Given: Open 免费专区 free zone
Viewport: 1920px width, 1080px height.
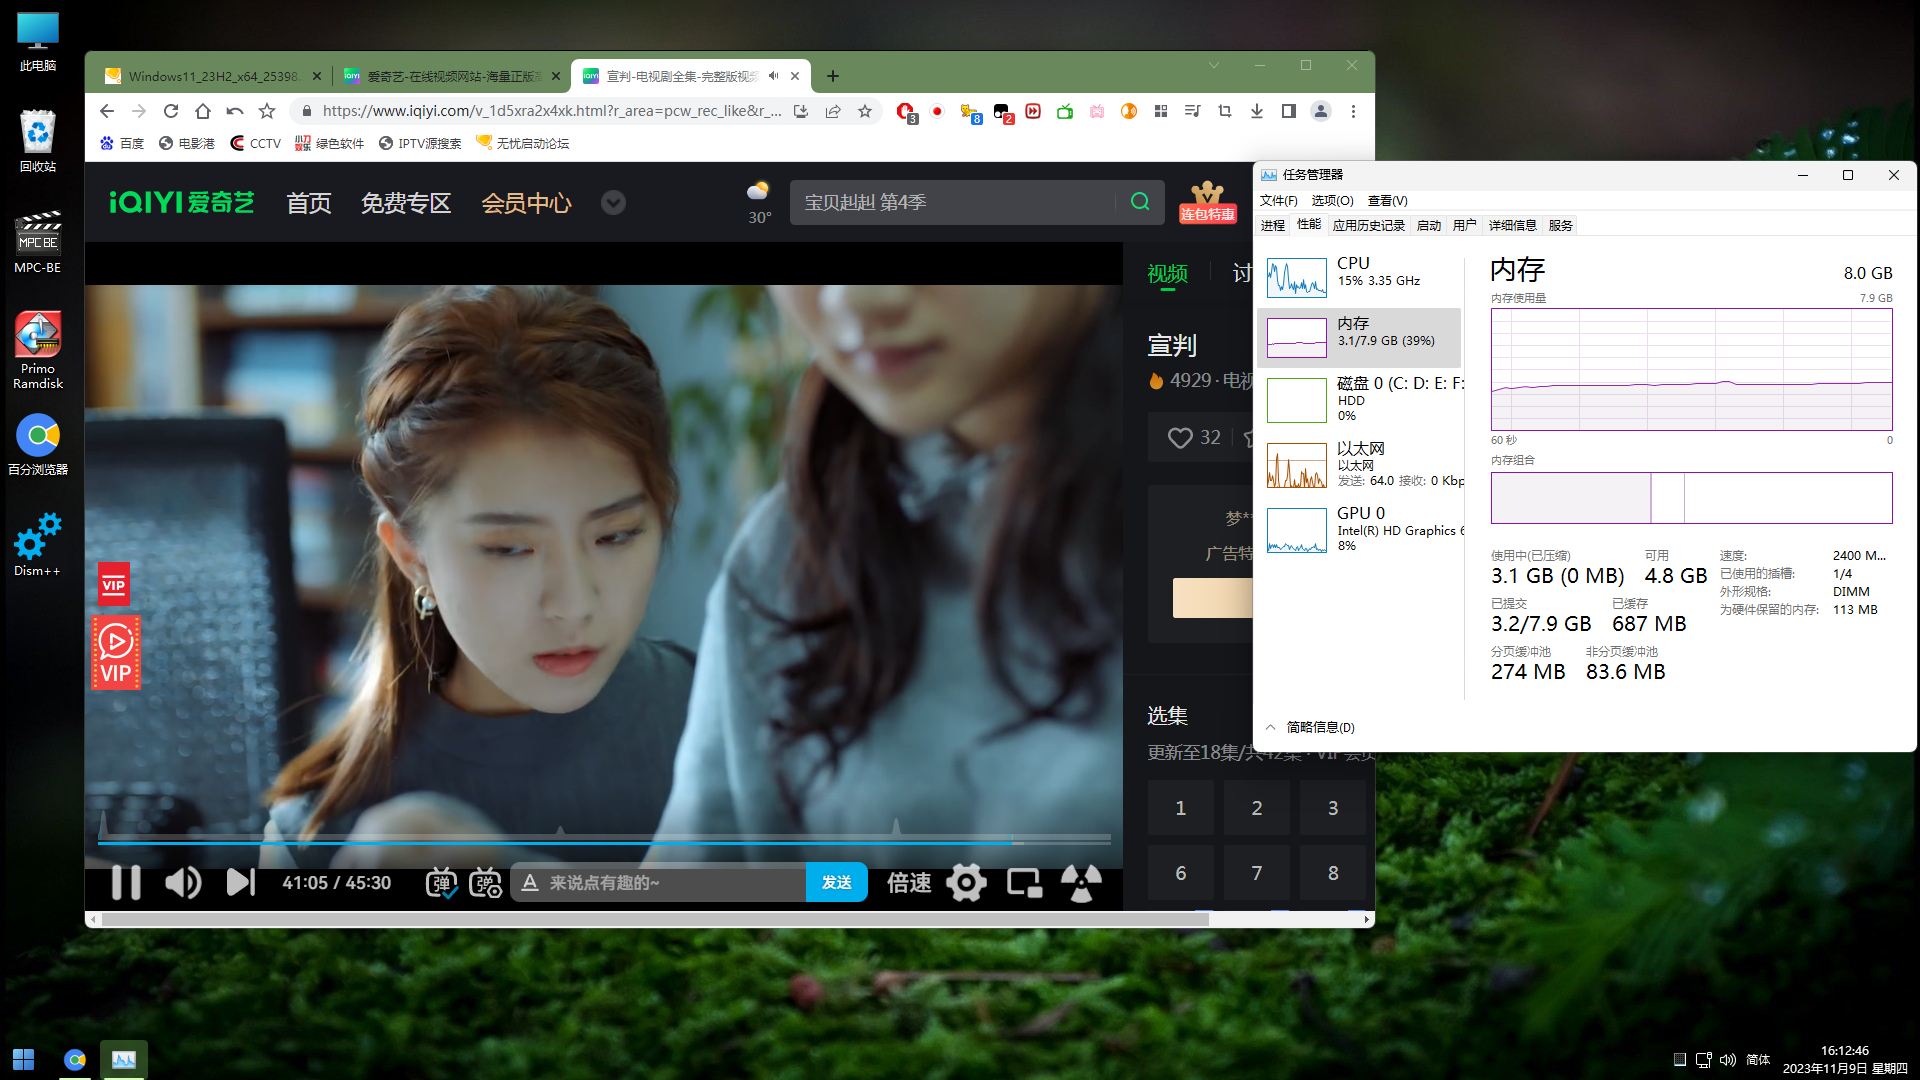Looking at the screenshot, I should (x=406, y=203).
